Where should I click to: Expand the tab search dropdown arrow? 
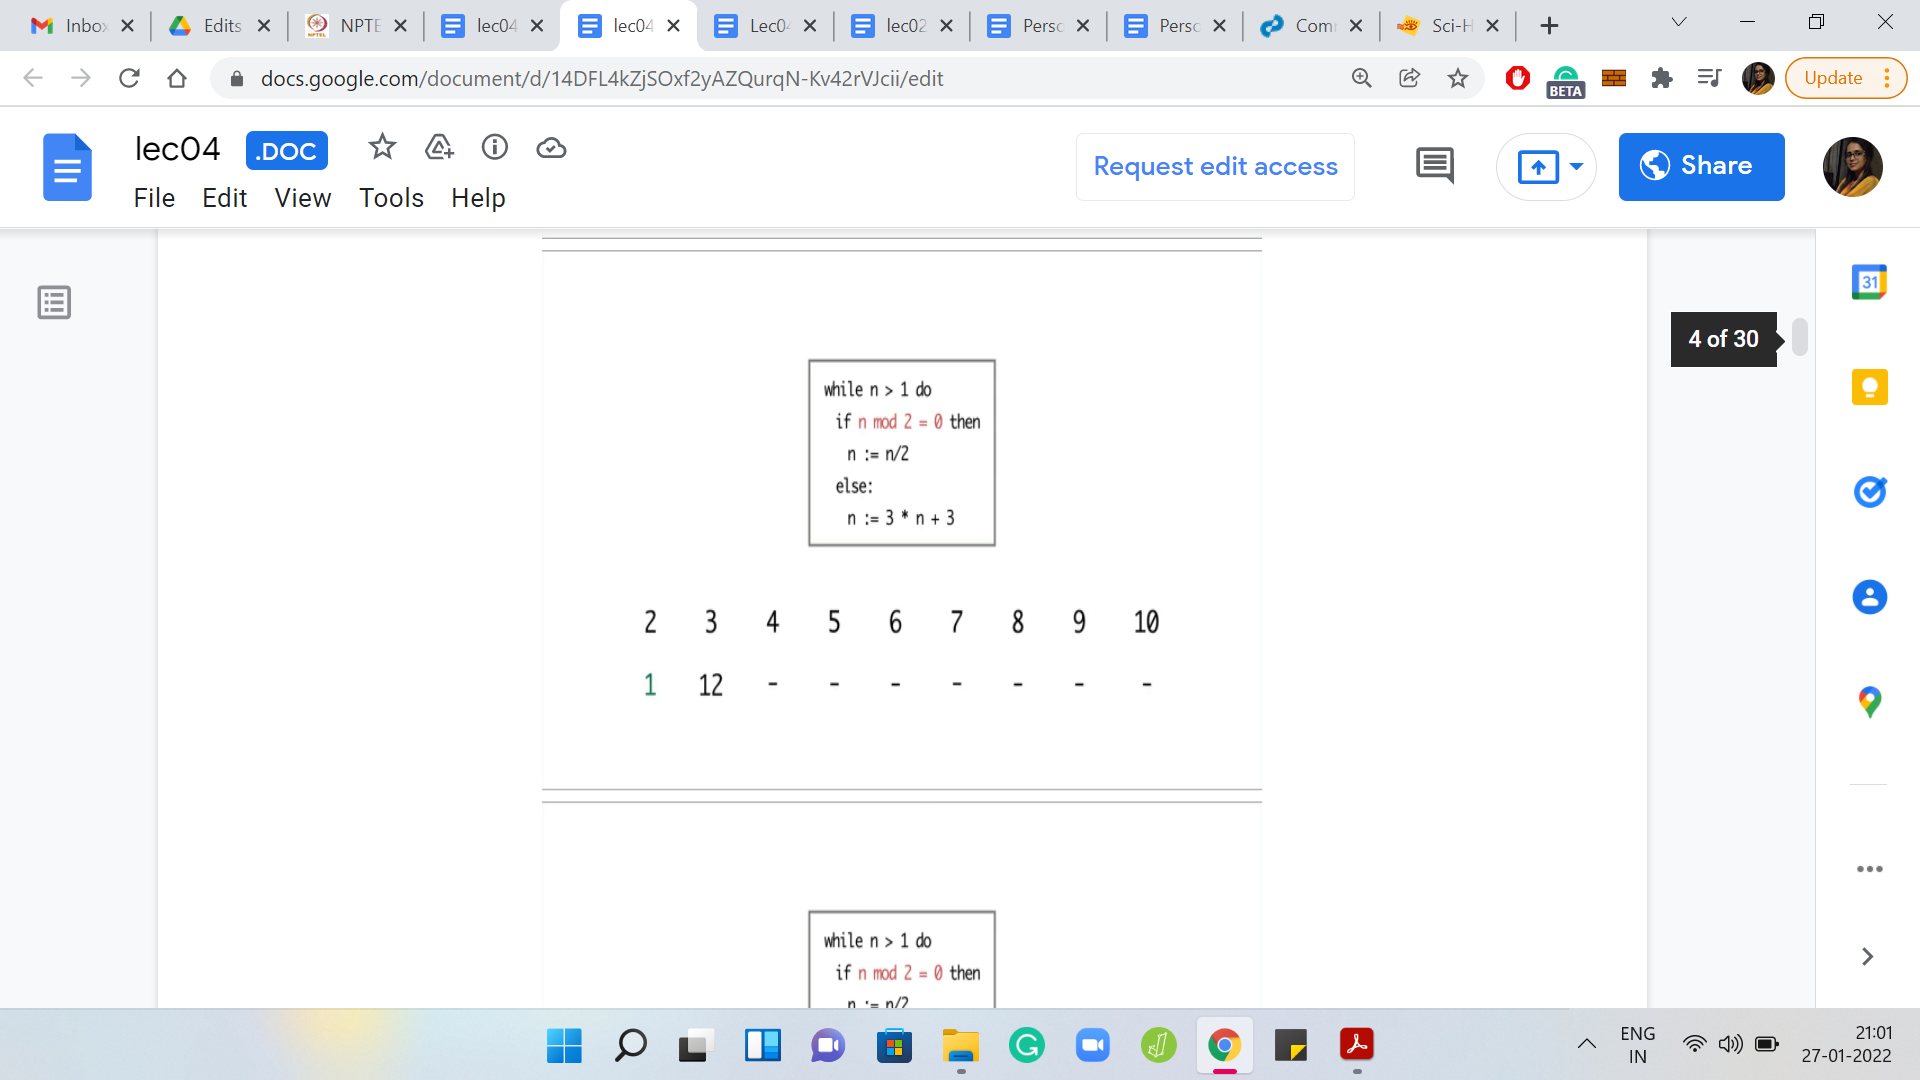(x=1679, y=23)
